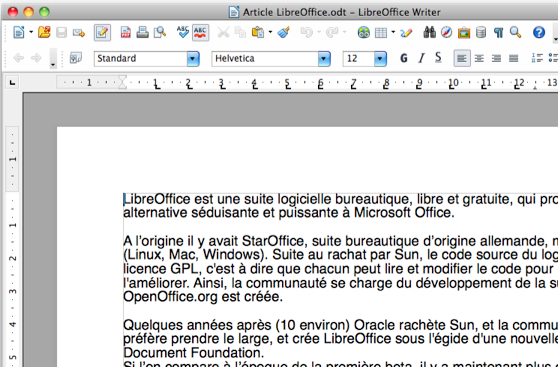Screen dimensions: 558x367
Task: Print the file directly with printer icon
Action: click(142, 33)
